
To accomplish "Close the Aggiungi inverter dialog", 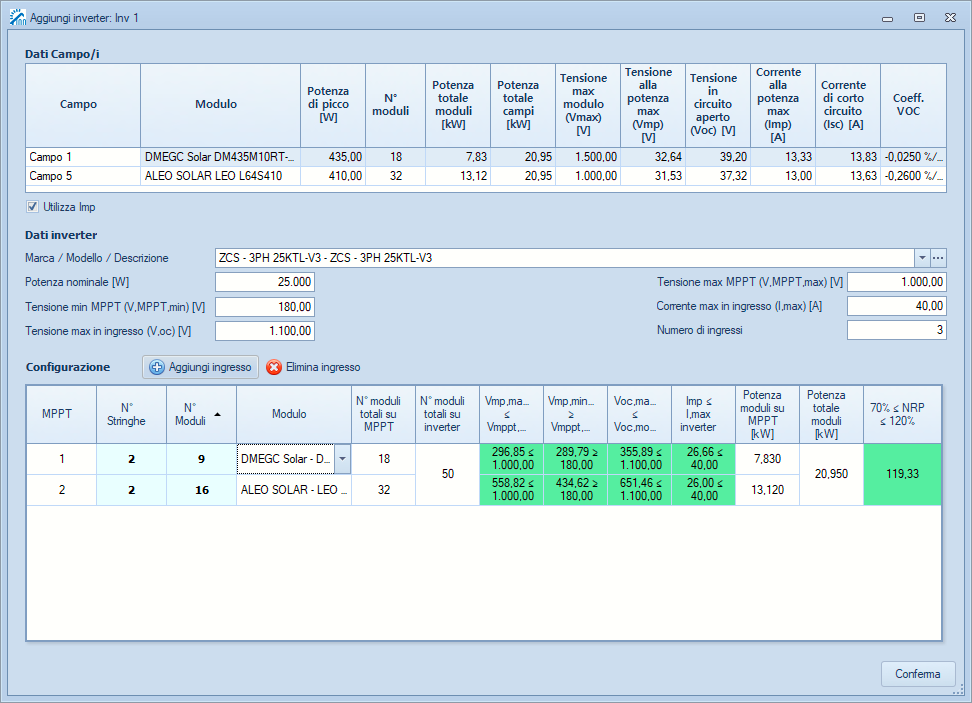I will pyautogui.click(x=950, y=17).
